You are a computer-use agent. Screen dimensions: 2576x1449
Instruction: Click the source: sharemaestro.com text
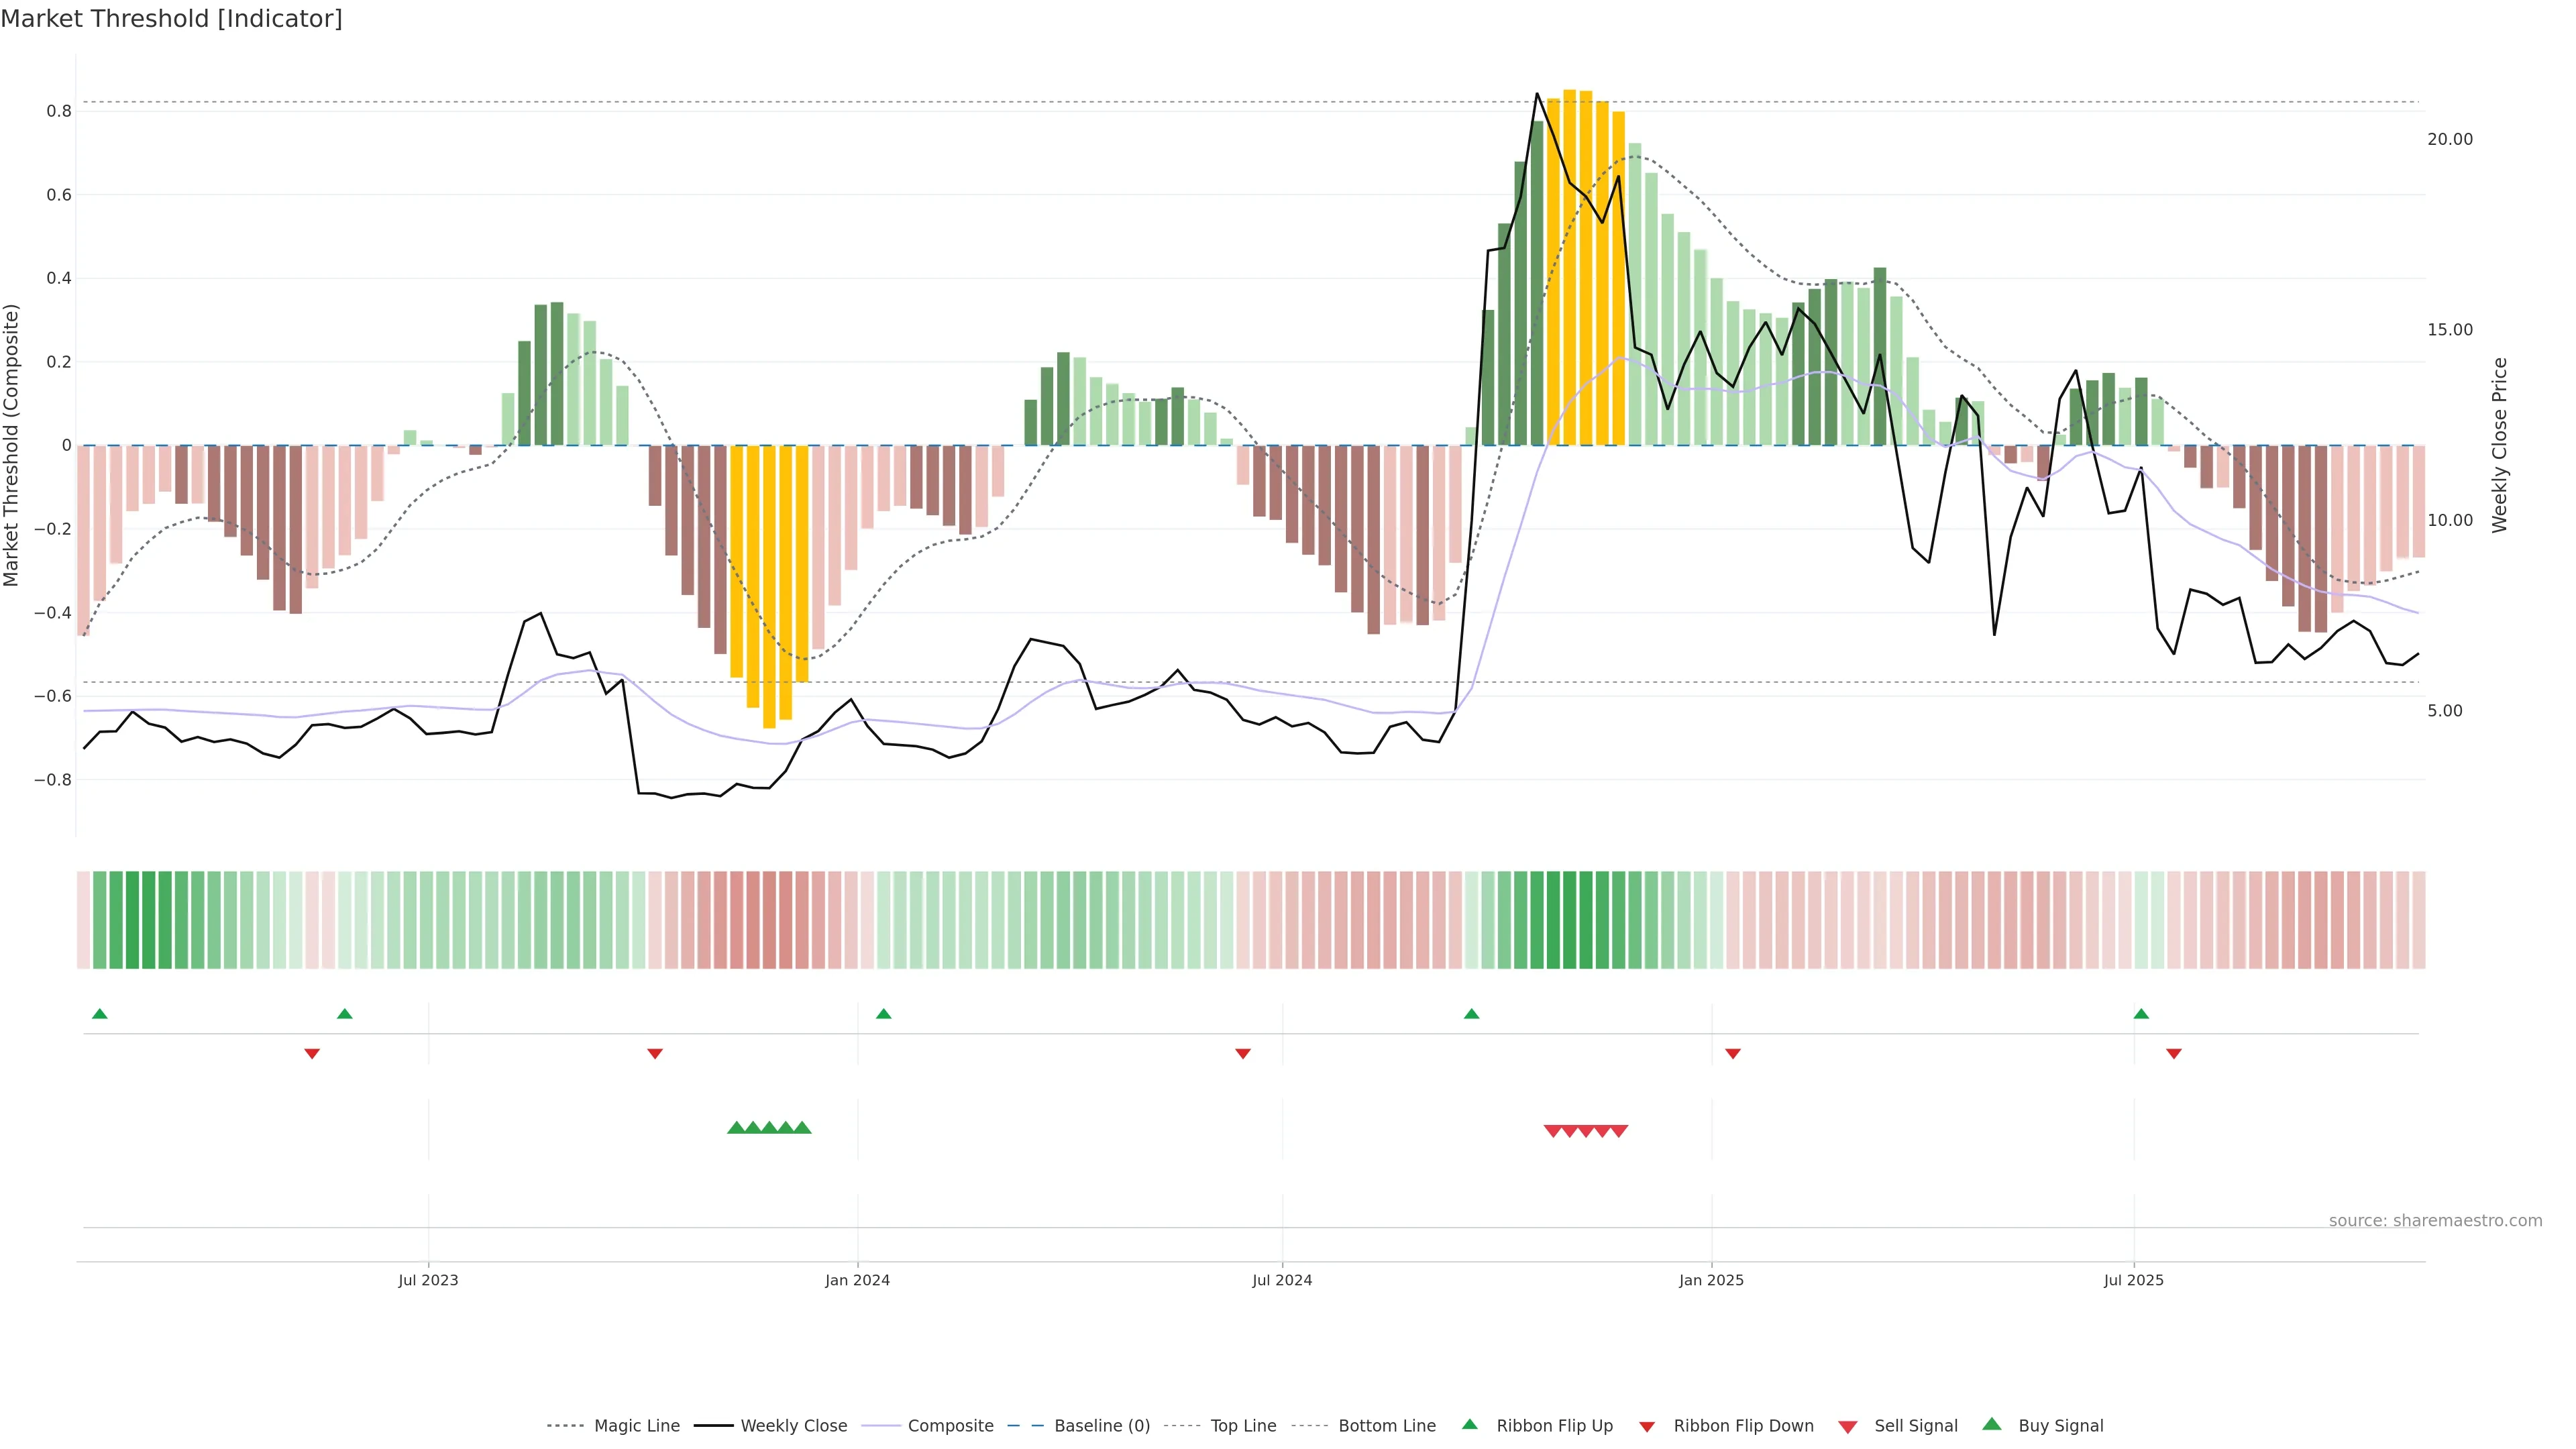click(2435, 1220)
